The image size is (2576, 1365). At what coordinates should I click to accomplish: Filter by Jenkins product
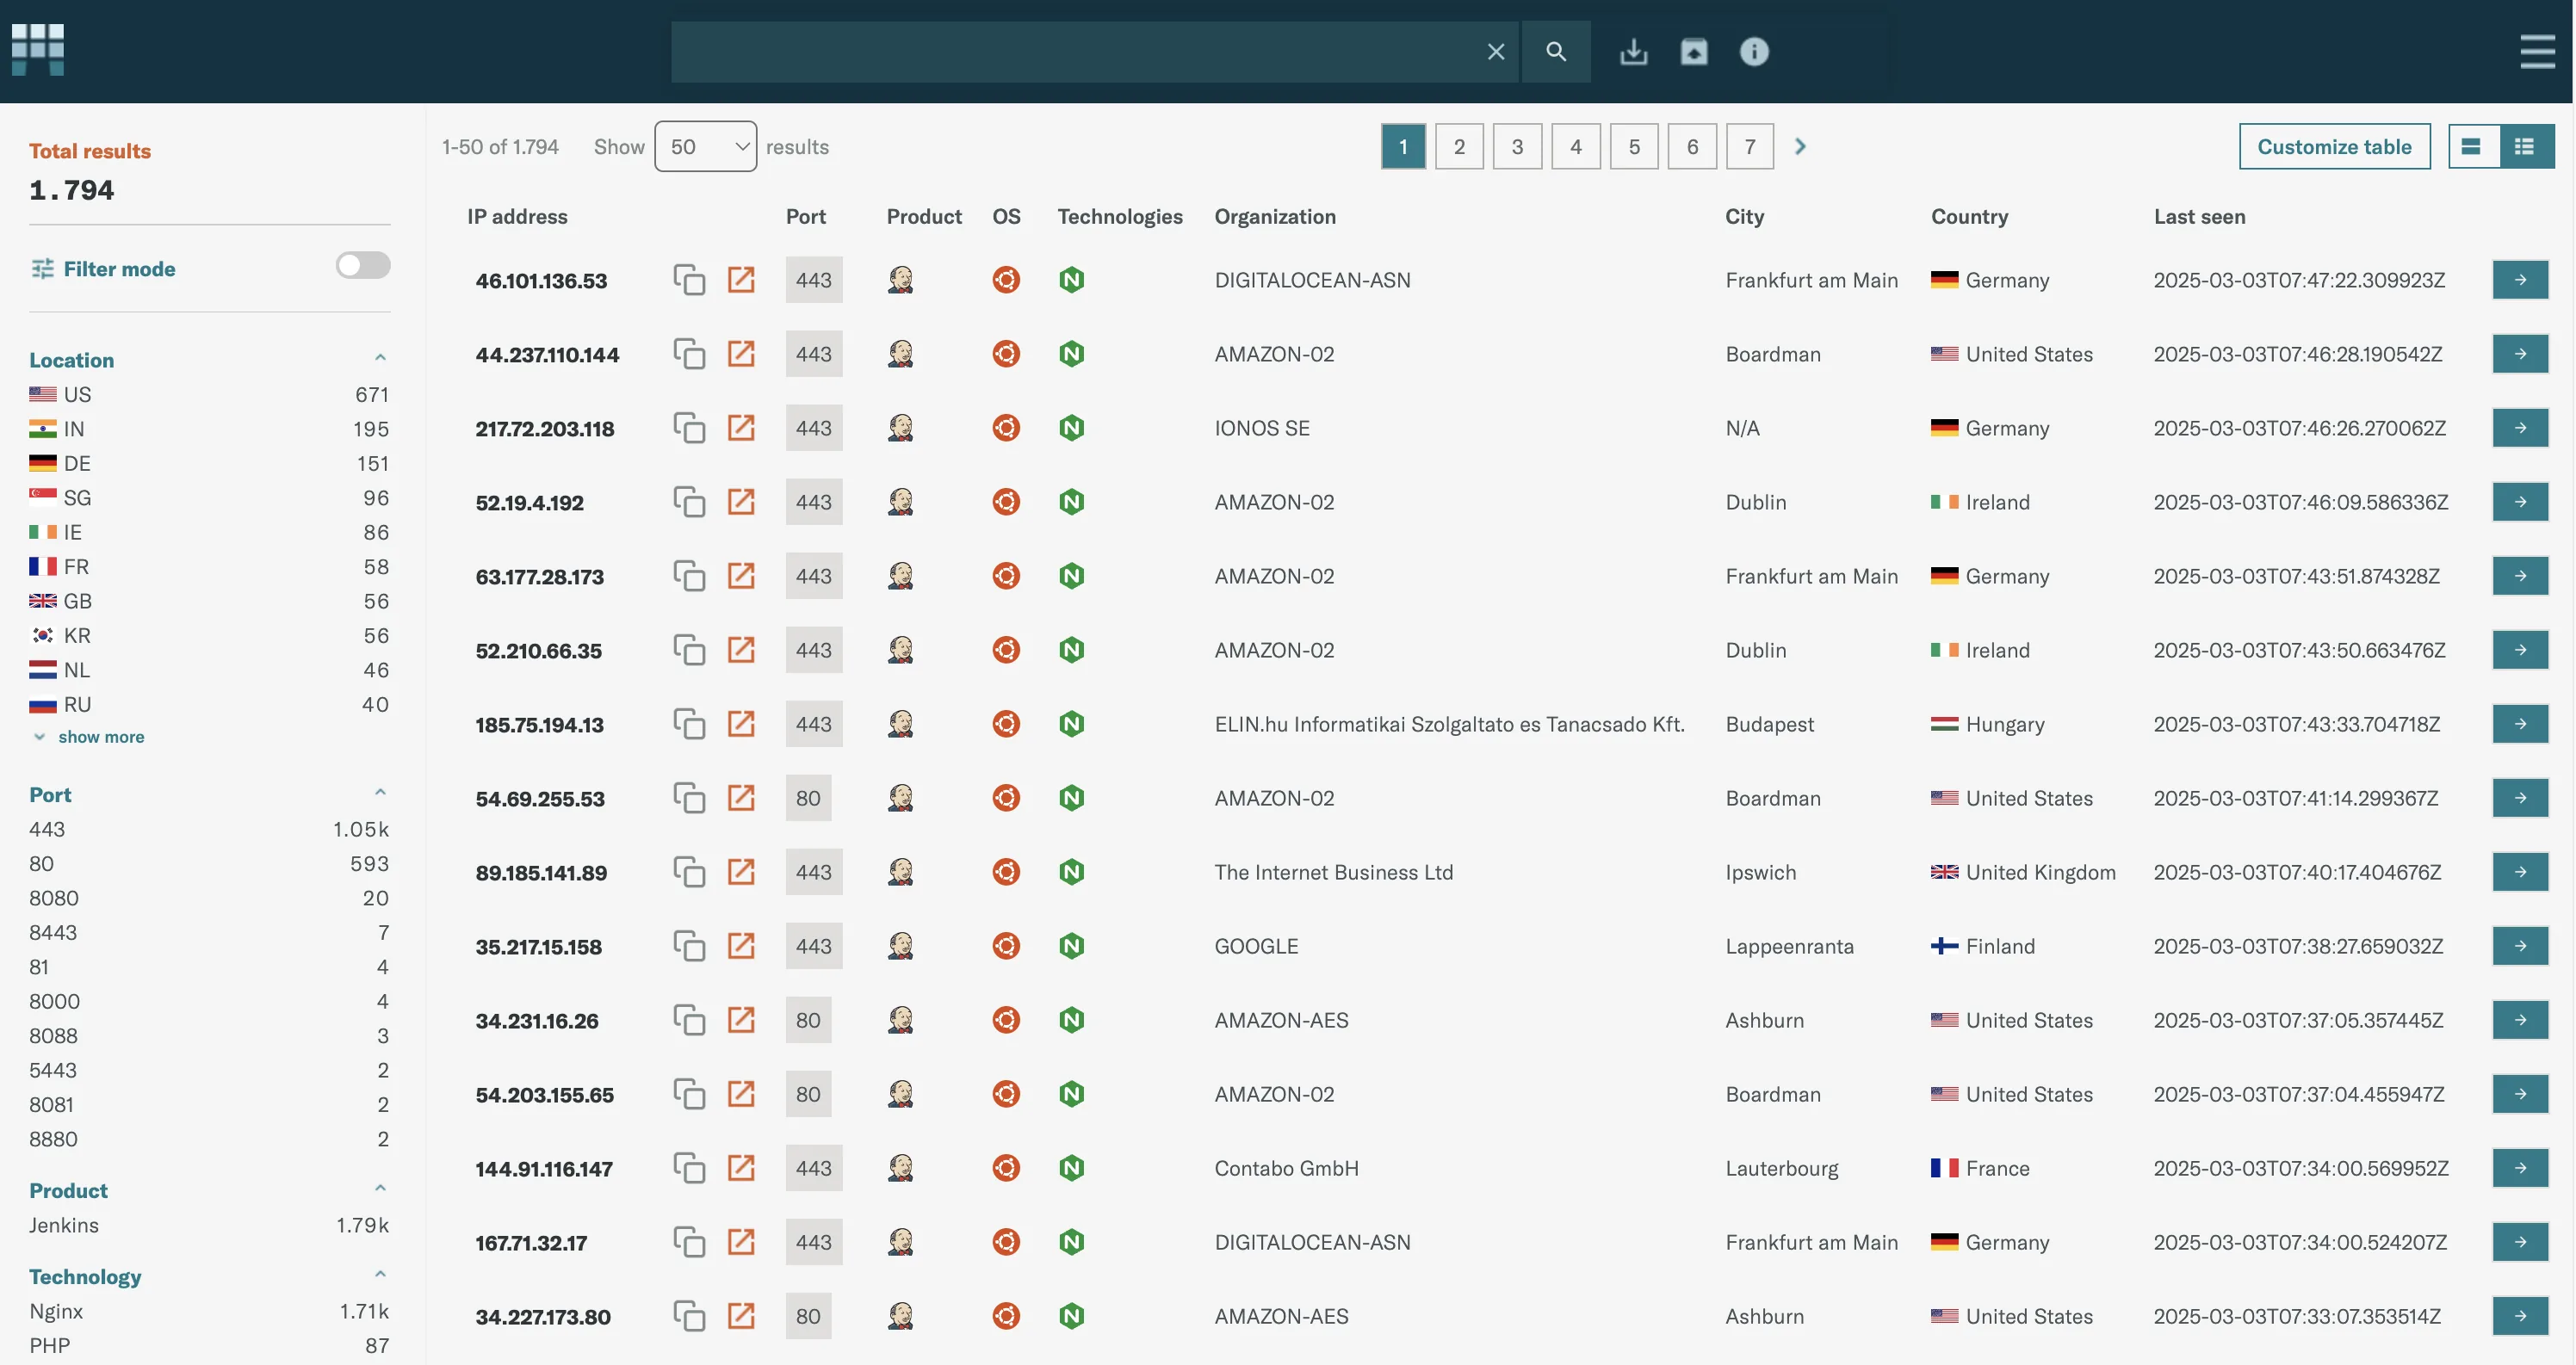tap(209, 1225)
